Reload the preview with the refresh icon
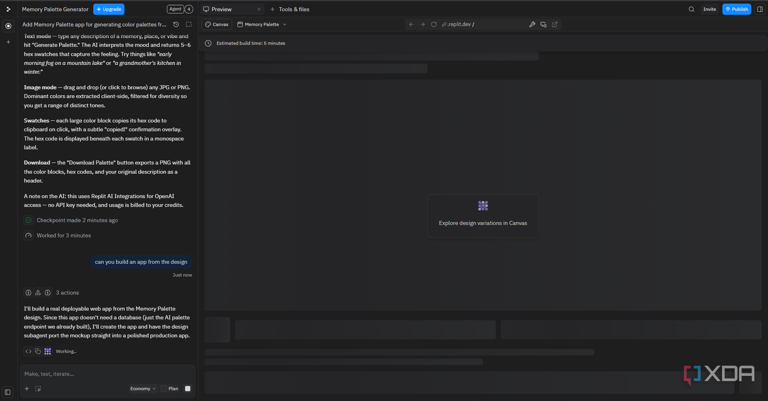This screenshot has height=401, width=768. click(434, 24)
